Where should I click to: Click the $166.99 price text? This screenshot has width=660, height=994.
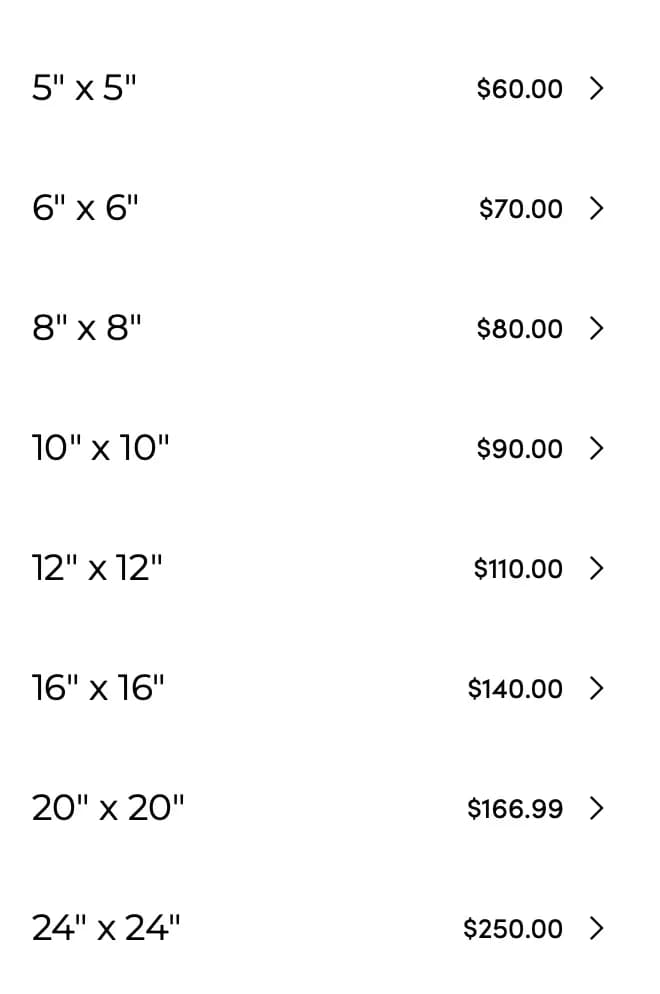coord(515,809)
